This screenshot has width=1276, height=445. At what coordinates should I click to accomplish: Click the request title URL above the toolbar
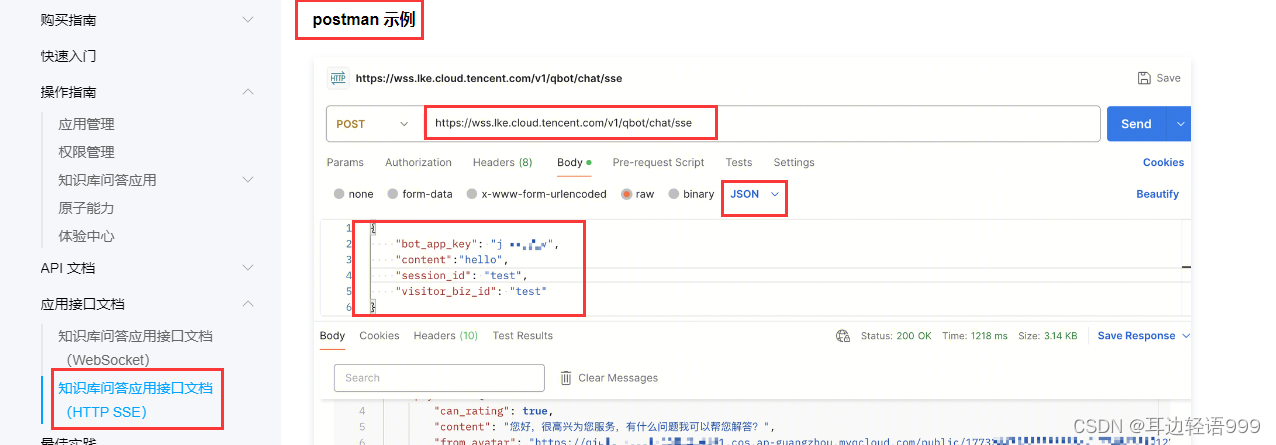tap(489, 78)
